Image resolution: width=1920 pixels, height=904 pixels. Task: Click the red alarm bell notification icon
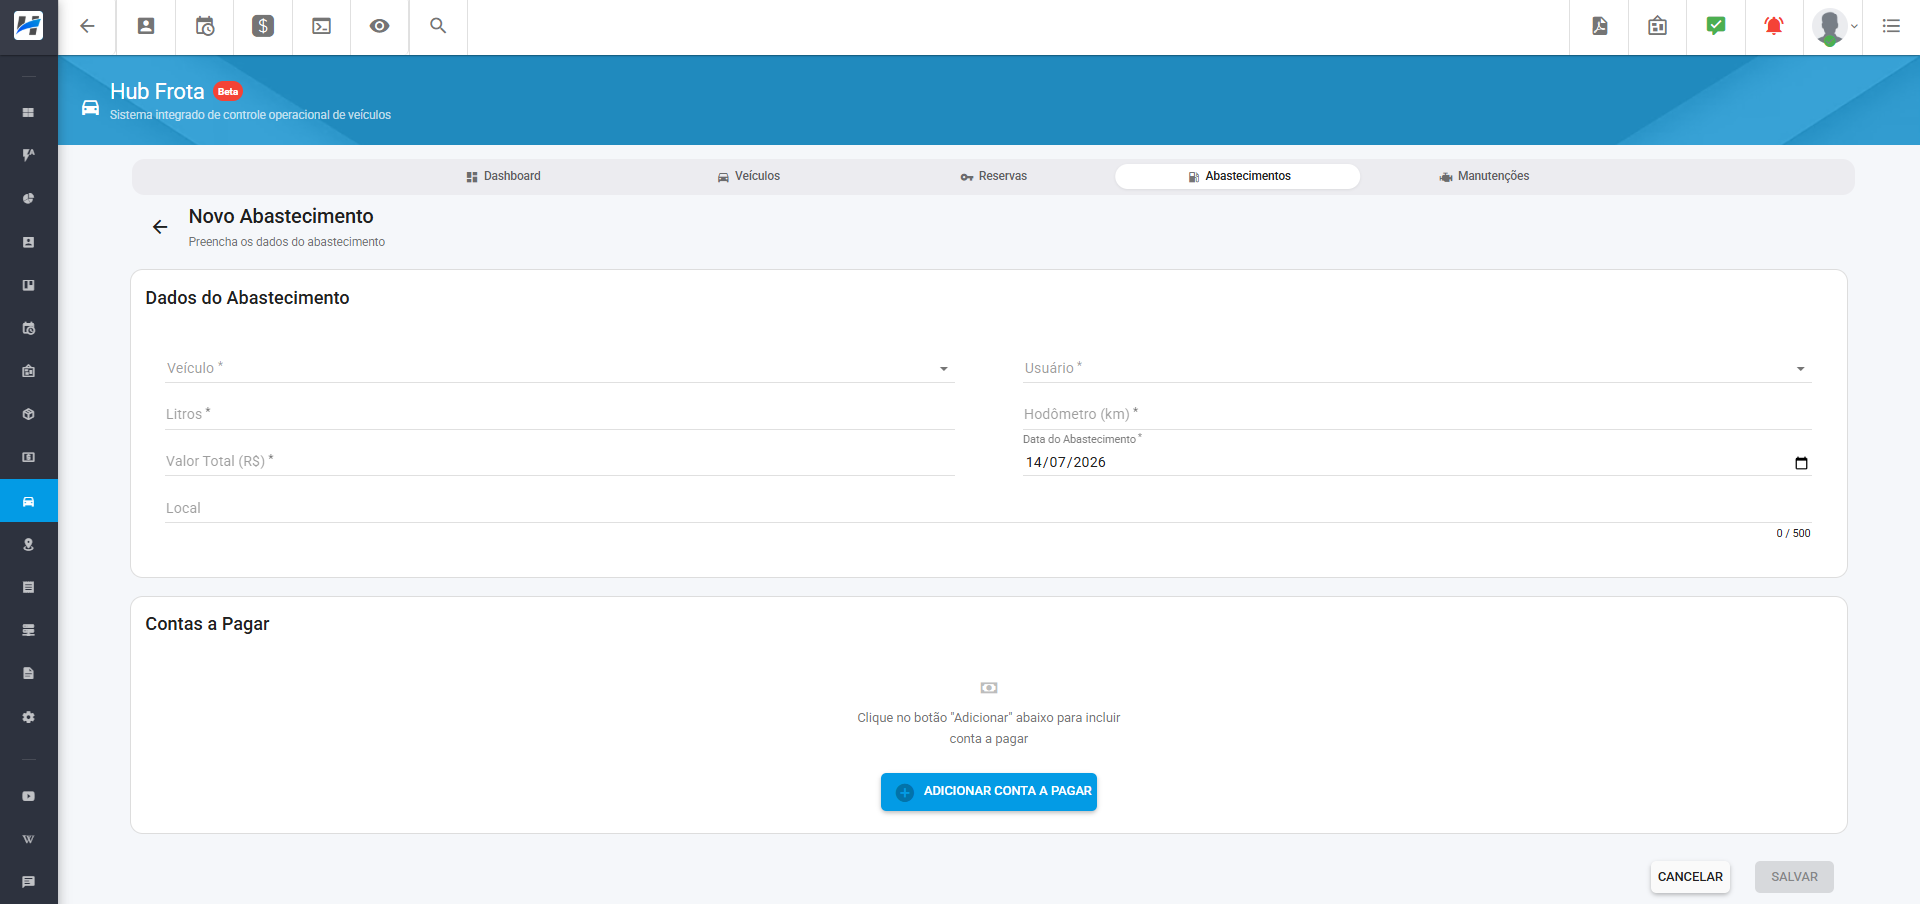(1774, 26)
